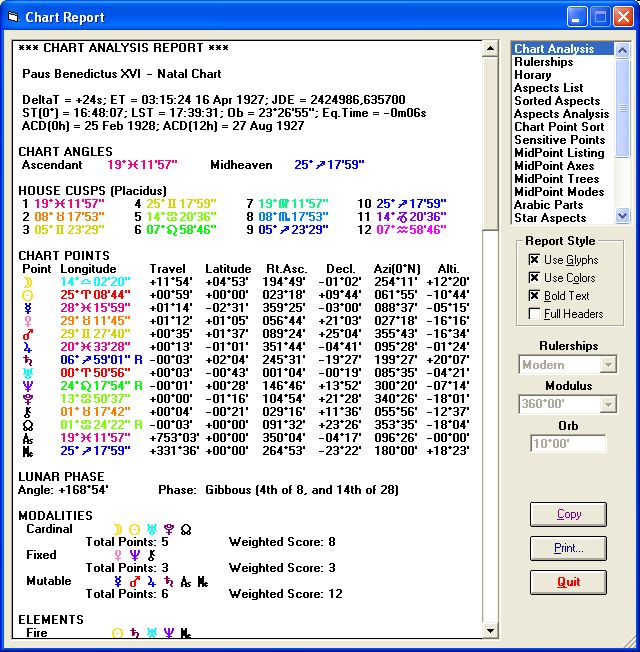Uncheck the Use Colors option
This screenshot has width=640, height=652.
point(534,278)
